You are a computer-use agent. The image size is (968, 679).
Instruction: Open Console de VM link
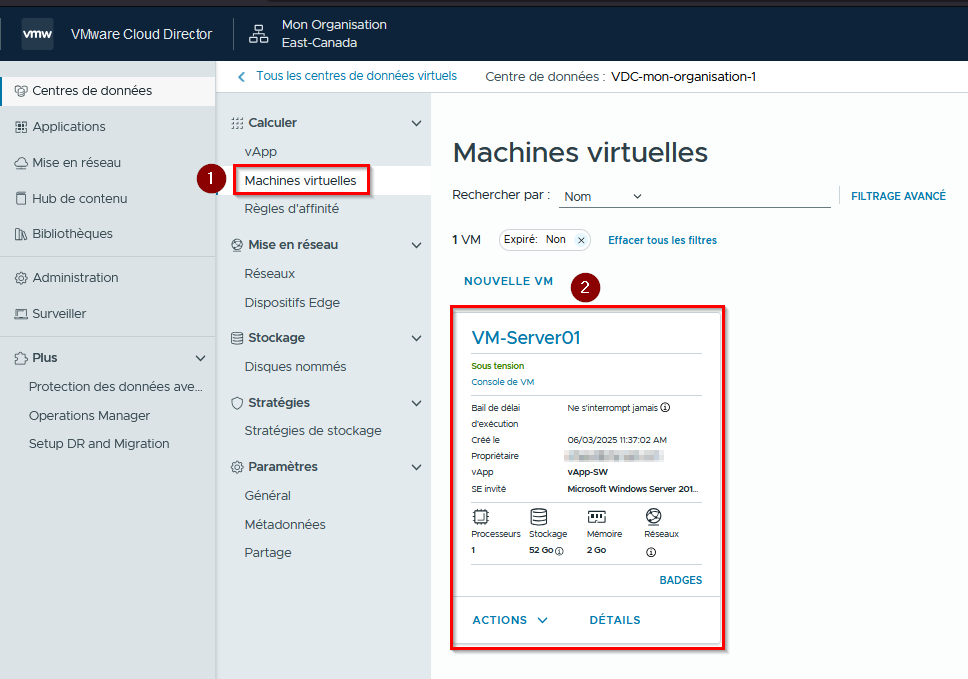tap(503, 382)
